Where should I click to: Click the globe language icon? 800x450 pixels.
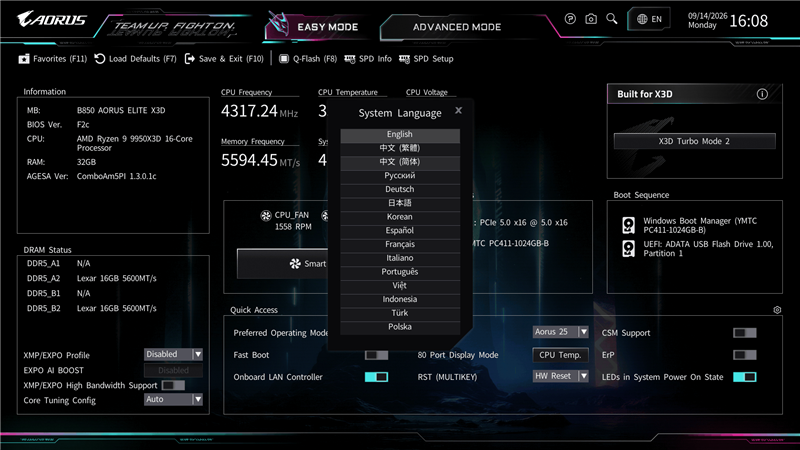coord(642,19)
